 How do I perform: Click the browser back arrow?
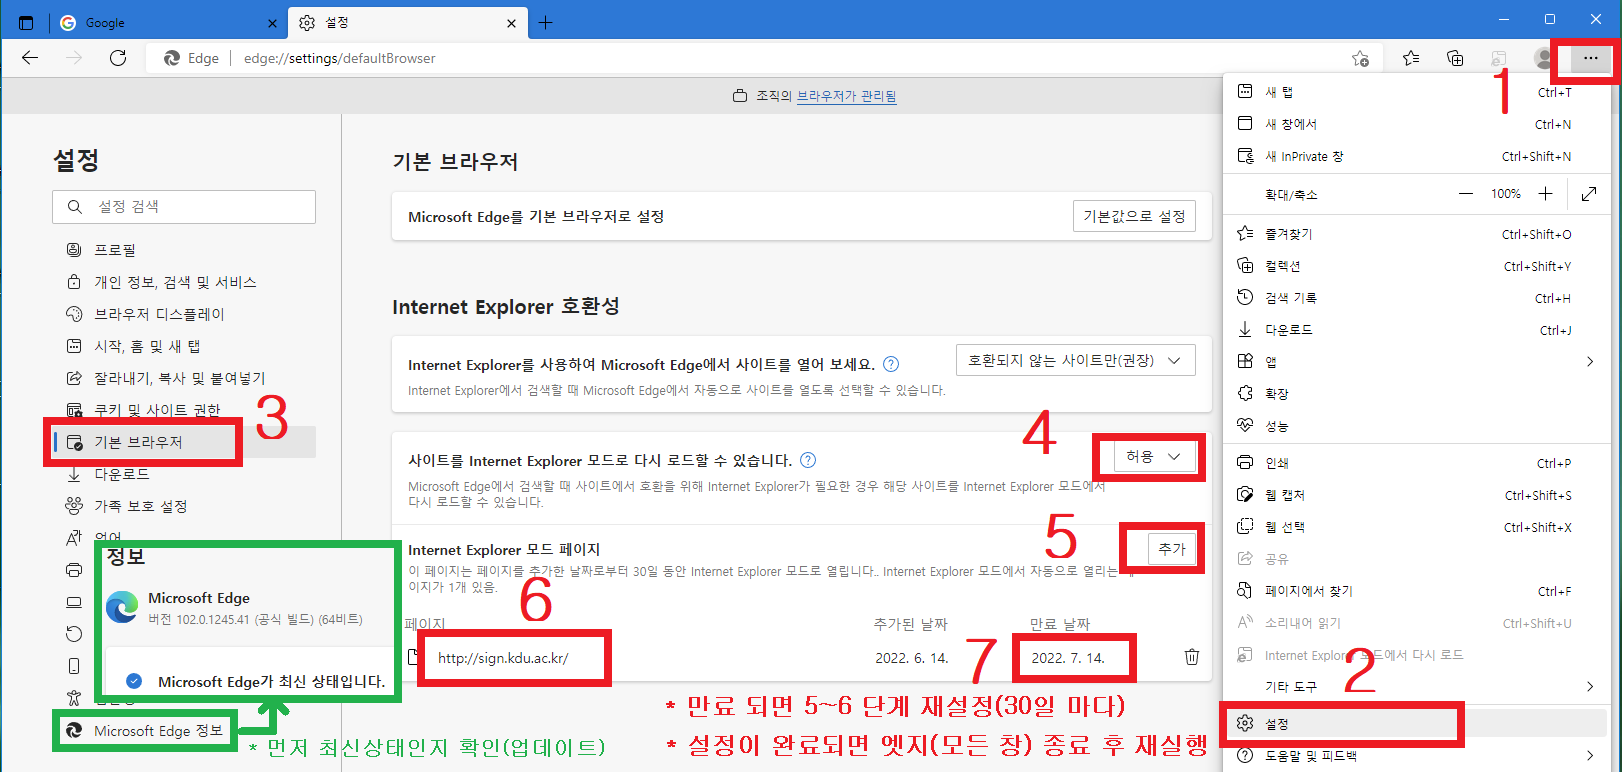(30, 58)
